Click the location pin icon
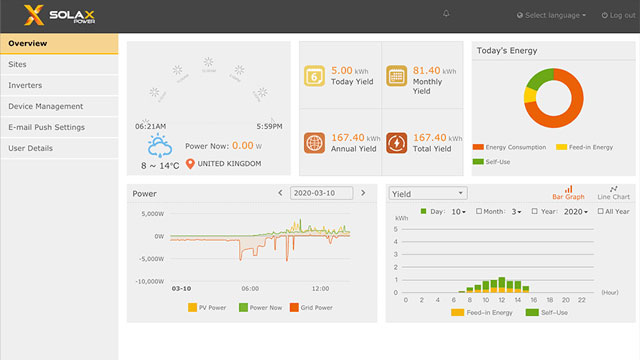This screenshot has width=640, height=360. click(x=190, y=164)
